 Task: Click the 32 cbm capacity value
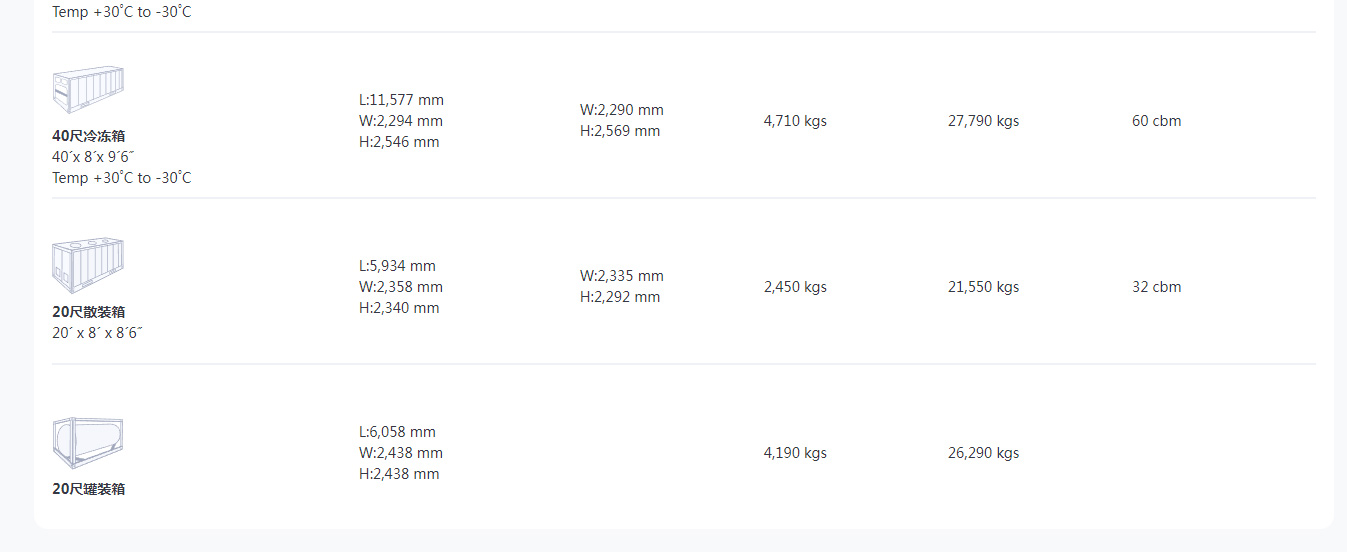1156,287
